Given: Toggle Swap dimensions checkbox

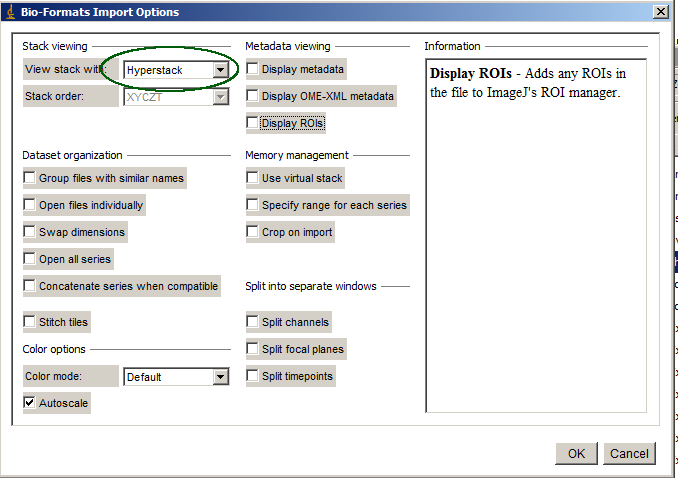Looking at the screenshot, I should pyautogui.click(x=30, y=232).
